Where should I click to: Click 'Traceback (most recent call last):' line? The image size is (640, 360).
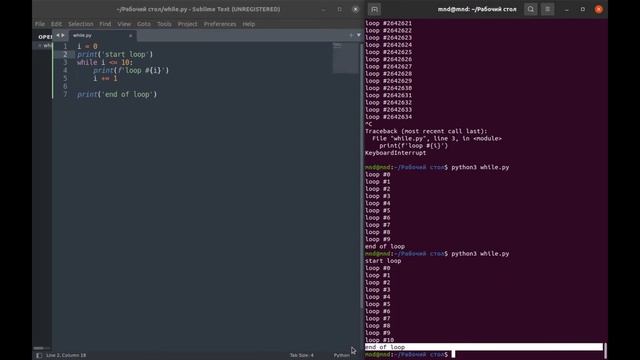pos(426,131)
